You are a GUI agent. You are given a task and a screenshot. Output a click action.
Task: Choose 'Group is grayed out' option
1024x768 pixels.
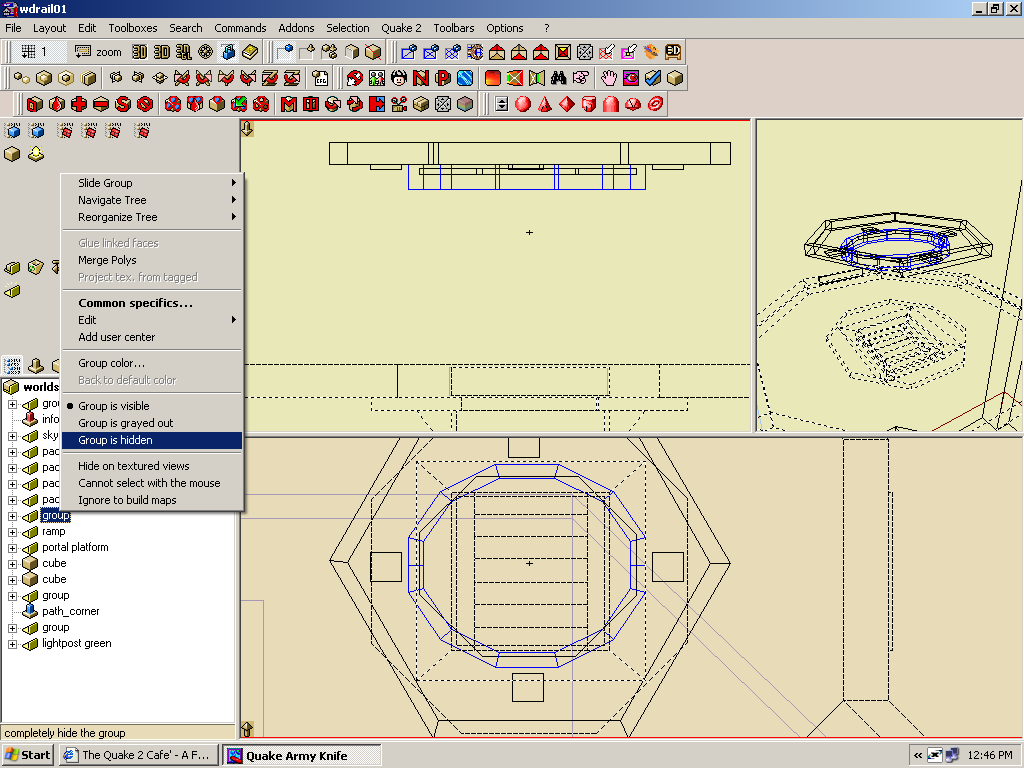126,423
